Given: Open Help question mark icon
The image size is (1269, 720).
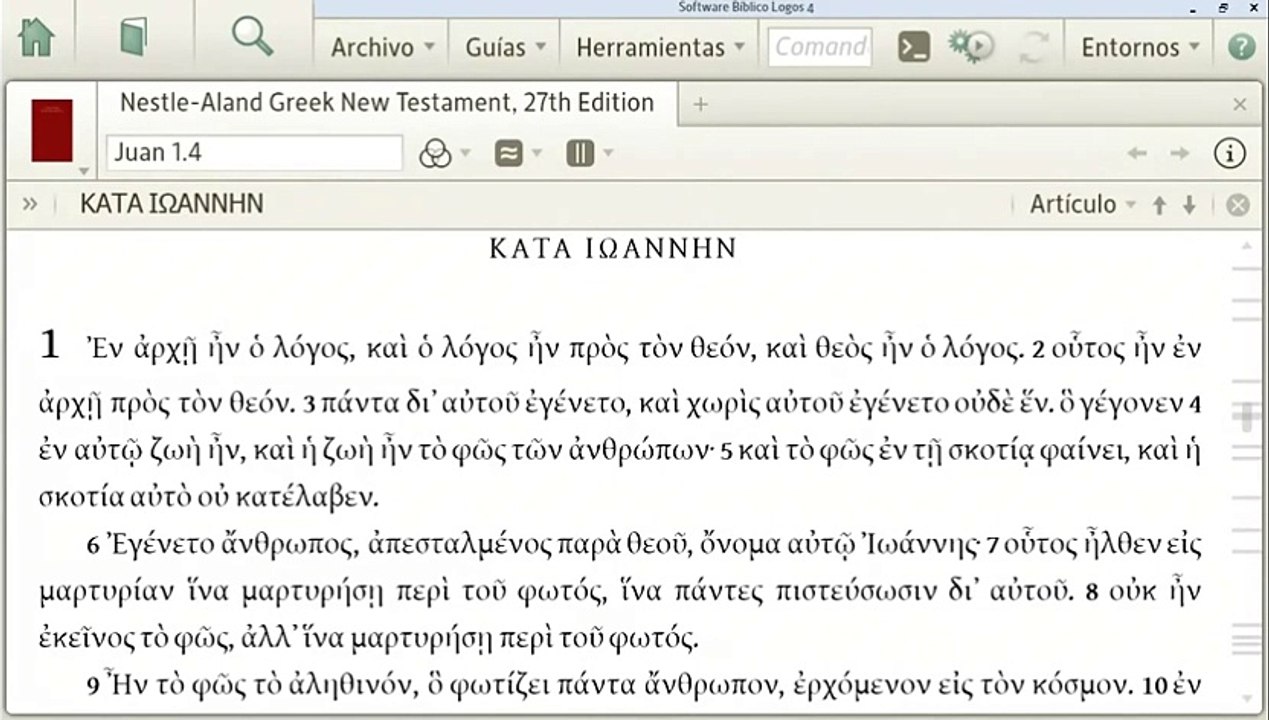Looking at the screenshot, I should pos(1241,47).
